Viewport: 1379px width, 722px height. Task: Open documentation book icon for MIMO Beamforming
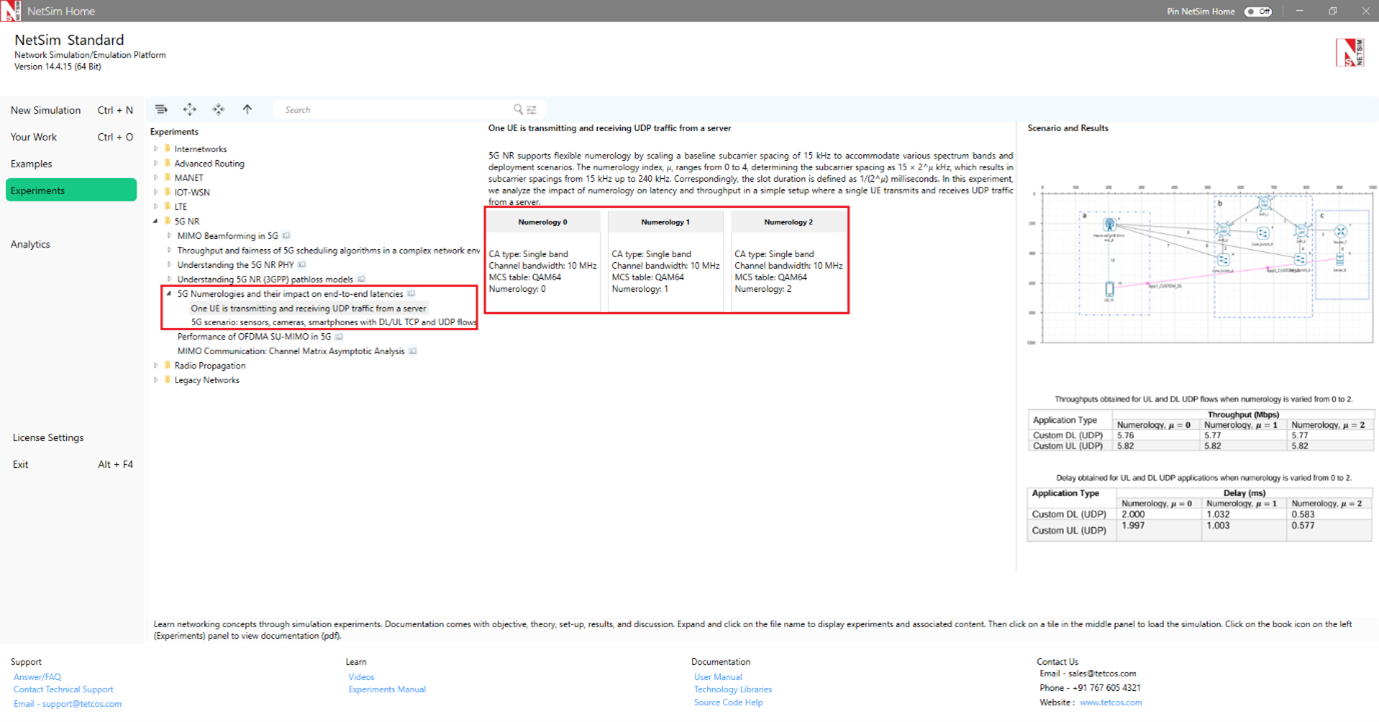pos(286,235)
